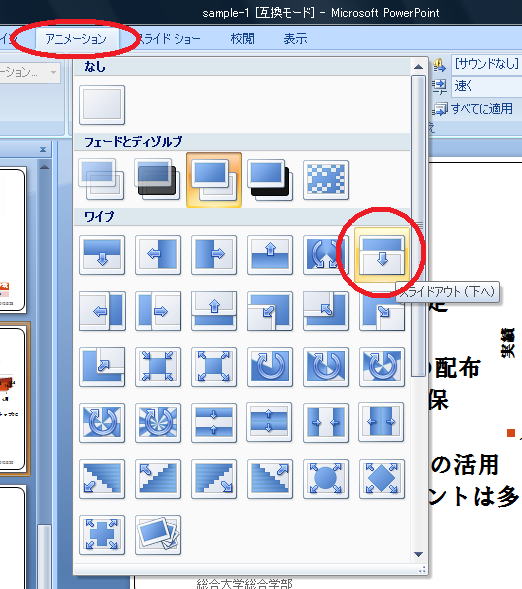Select the box-in inward arrows transition
The width and height of the screenshot is (522, 589).
(x=158, y=367)
